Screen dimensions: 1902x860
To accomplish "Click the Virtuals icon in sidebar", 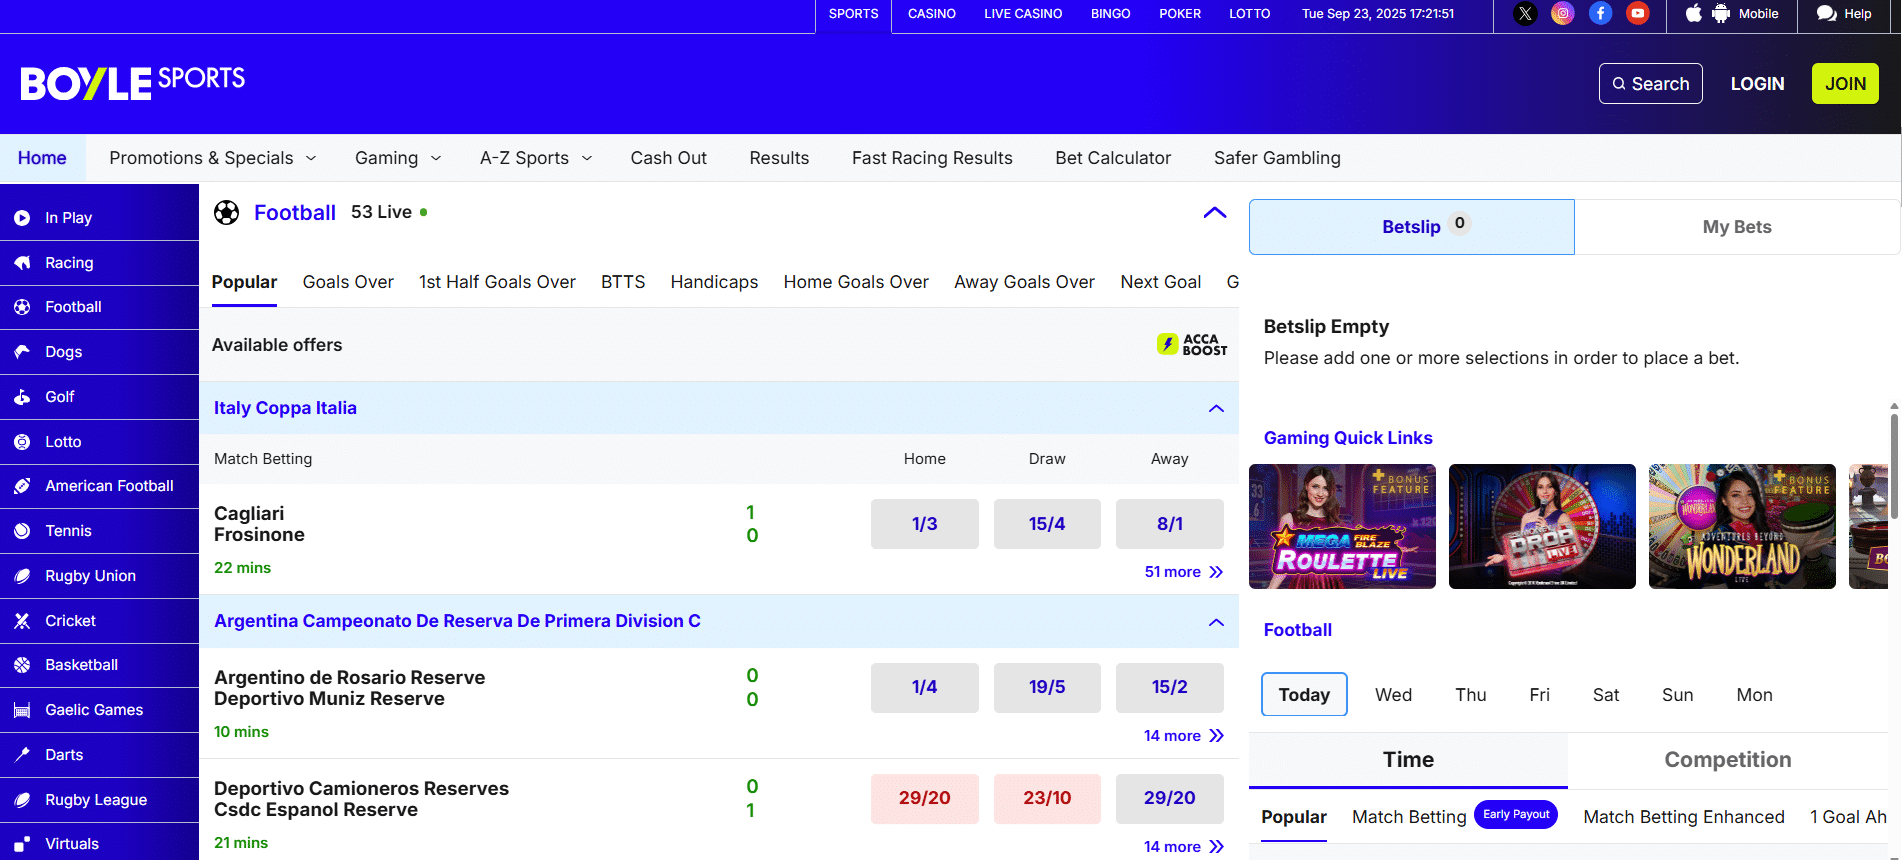I will tap(22, 844).
